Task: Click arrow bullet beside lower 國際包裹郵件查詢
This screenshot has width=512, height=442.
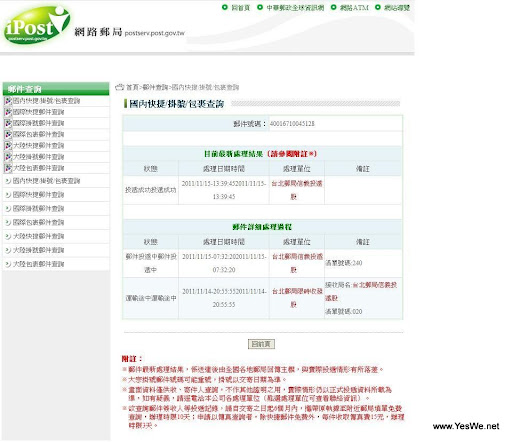Action: (x=8, y=222)
